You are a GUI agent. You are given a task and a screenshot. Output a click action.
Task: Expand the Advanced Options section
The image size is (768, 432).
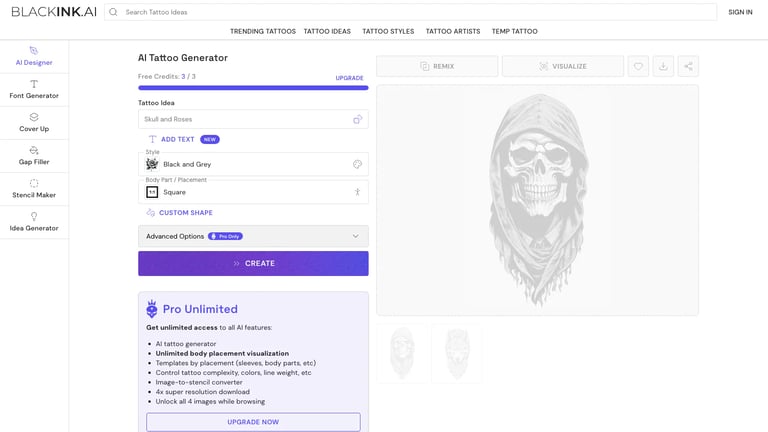tap(253, 236)
